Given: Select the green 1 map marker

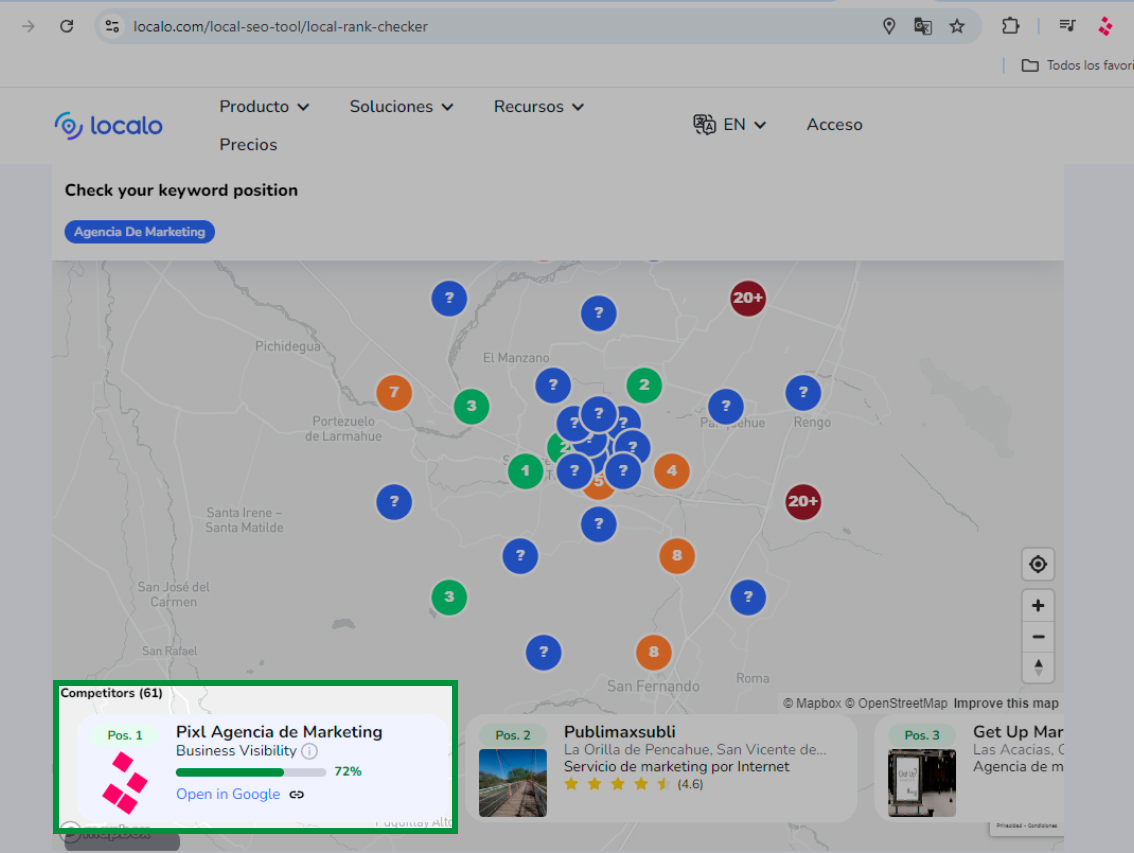Looking at the screenshot, I should click(x=526, y=471).
